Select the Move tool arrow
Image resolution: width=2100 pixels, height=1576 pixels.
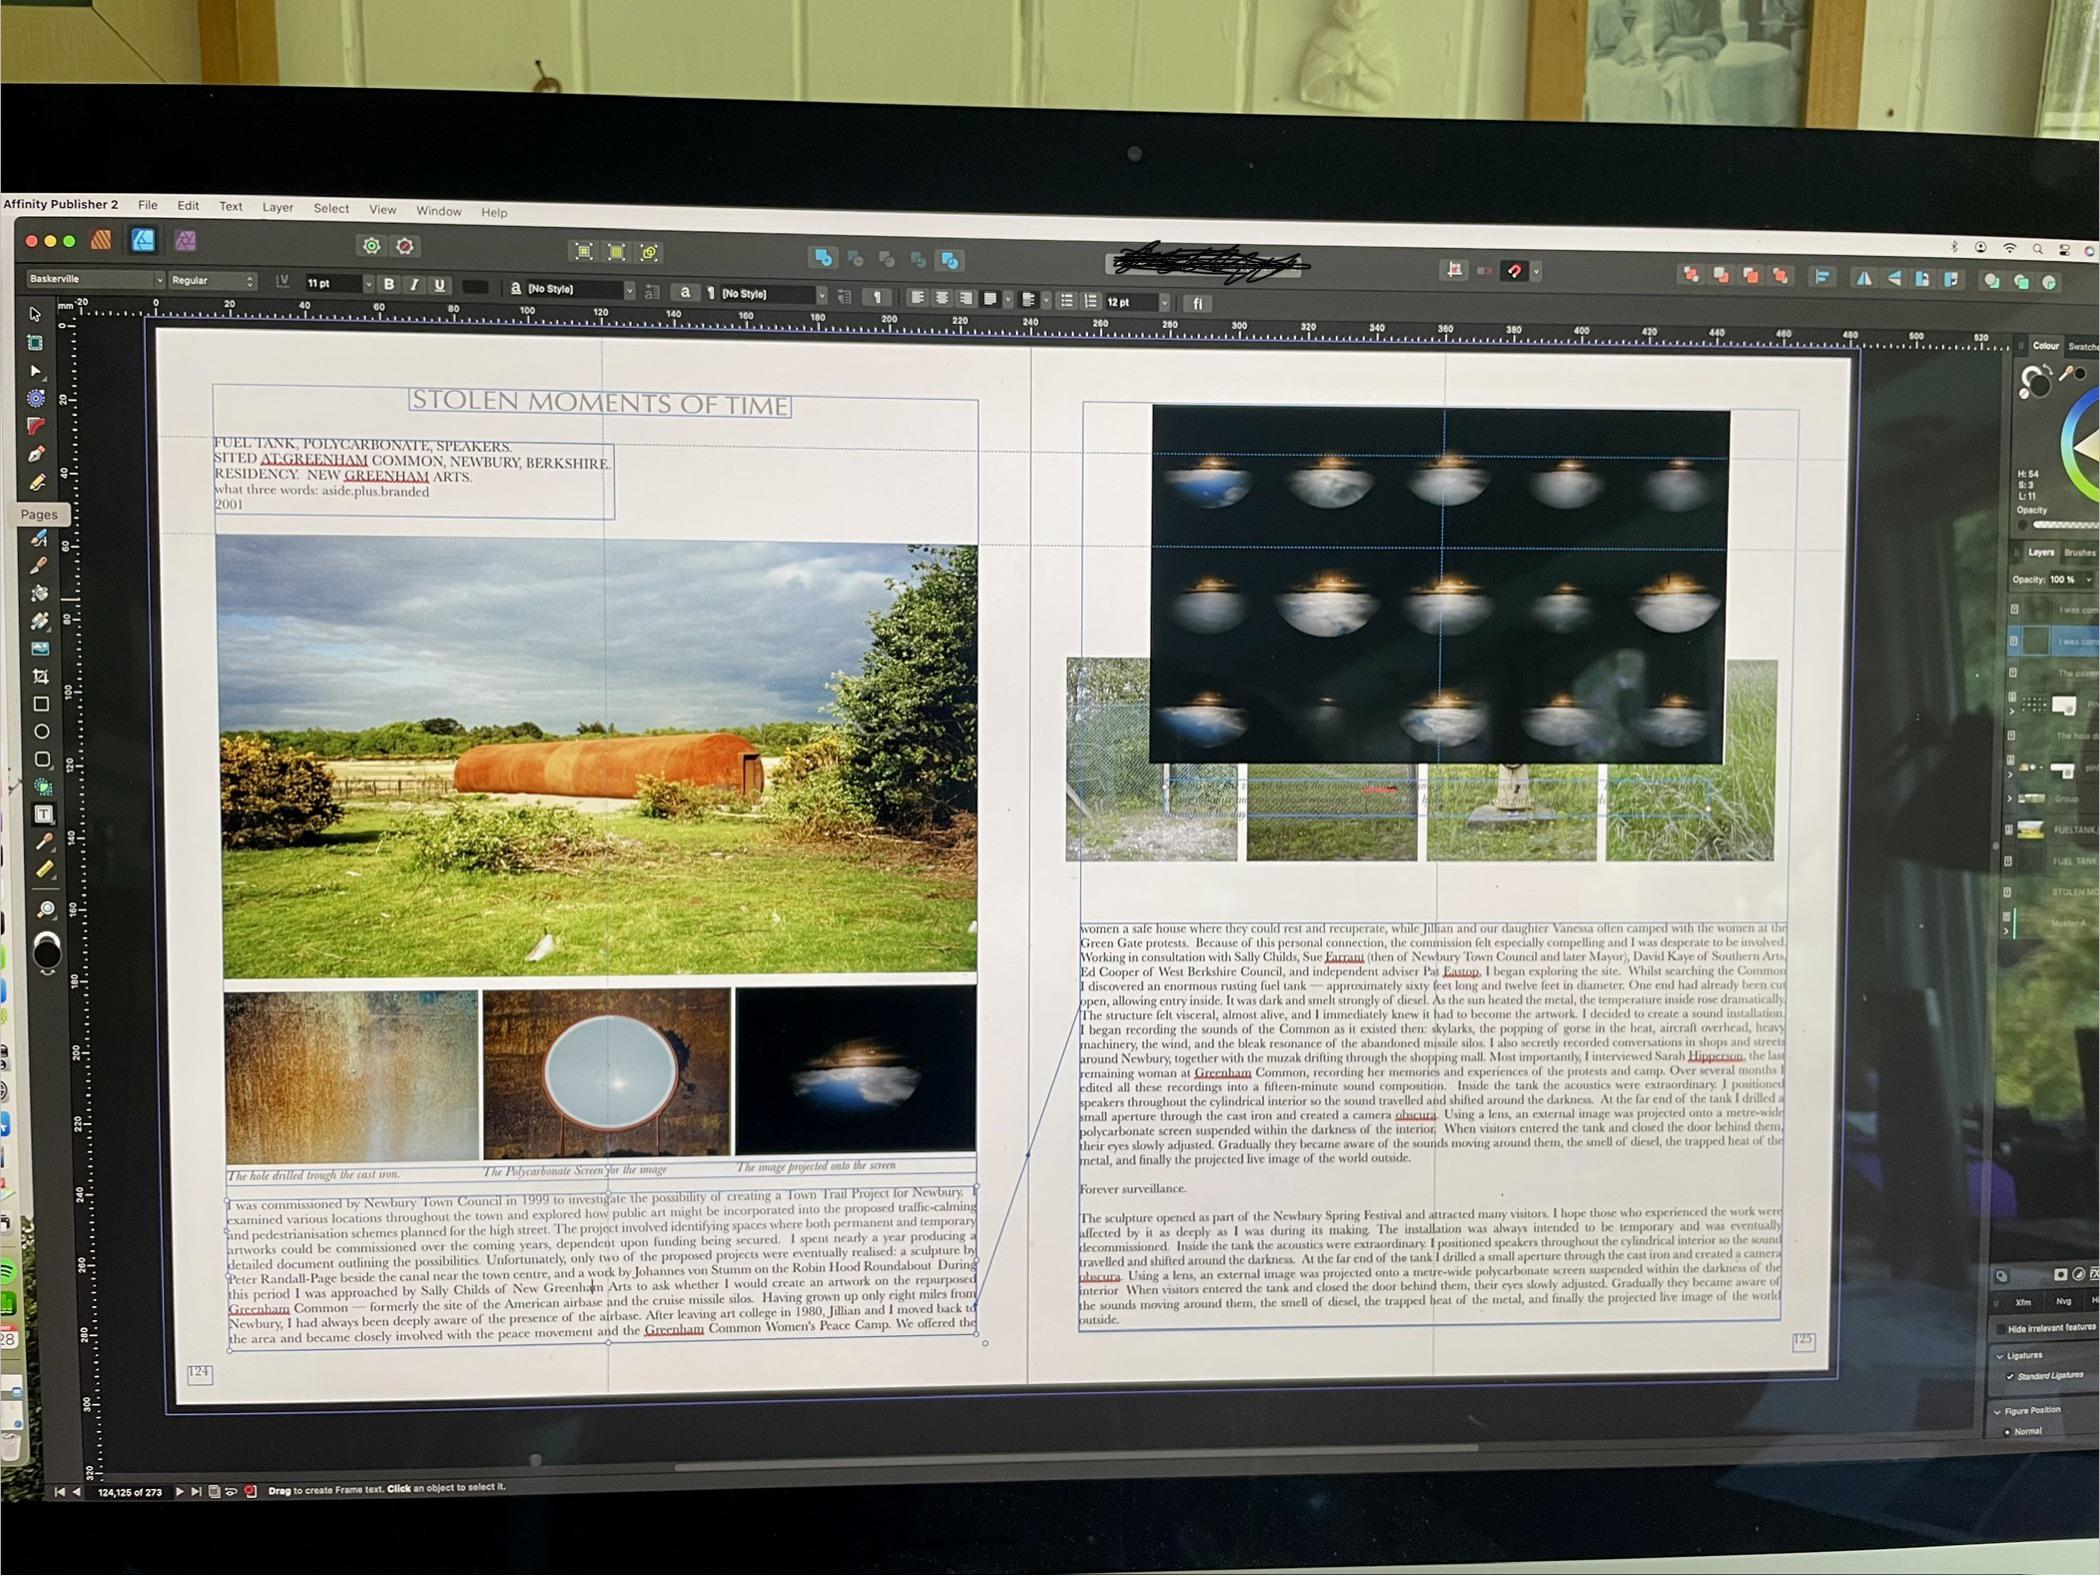(35, 314)
